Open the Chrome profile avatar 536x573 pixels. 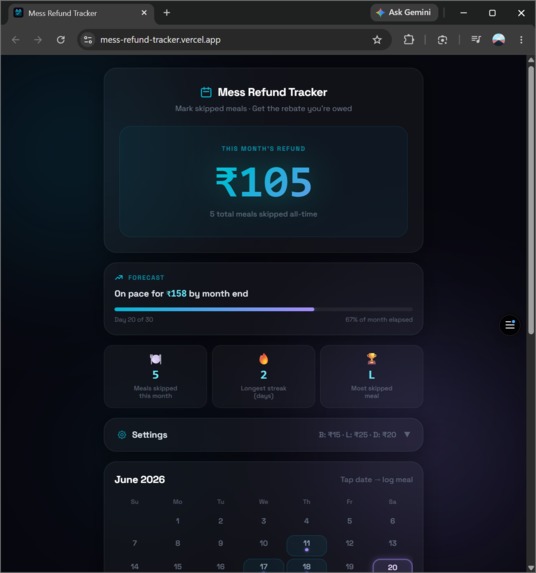coord(499,39)
